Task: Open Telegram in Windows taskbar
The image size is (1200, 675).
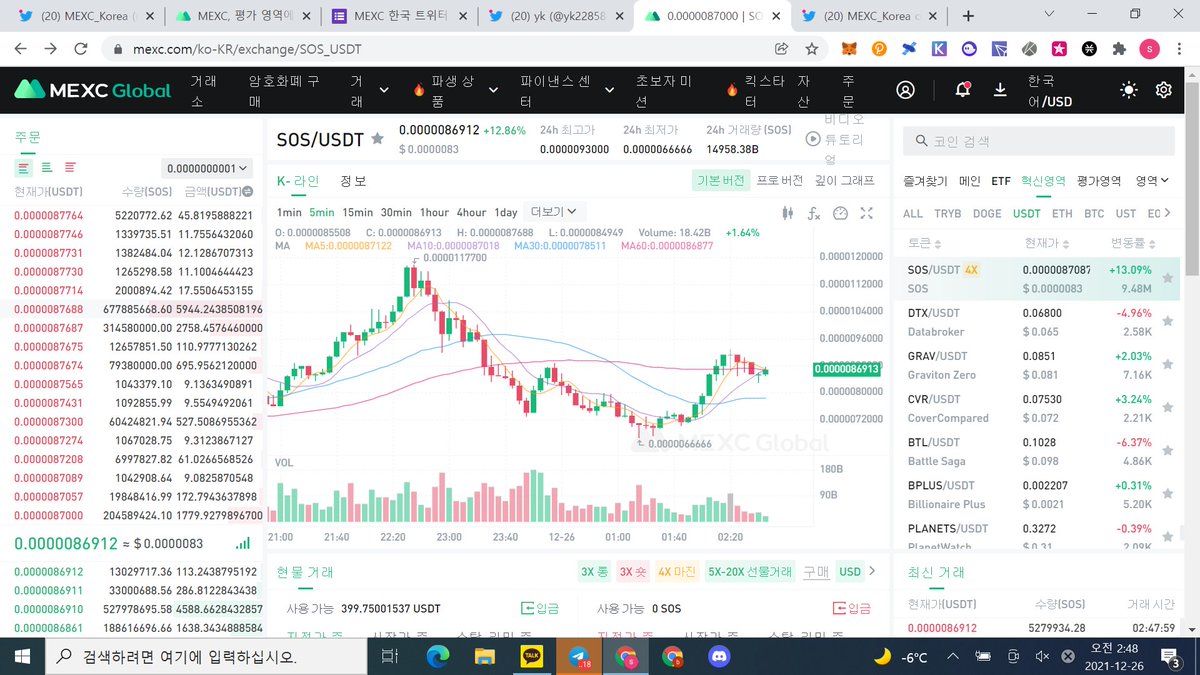Action: point(579,657)
